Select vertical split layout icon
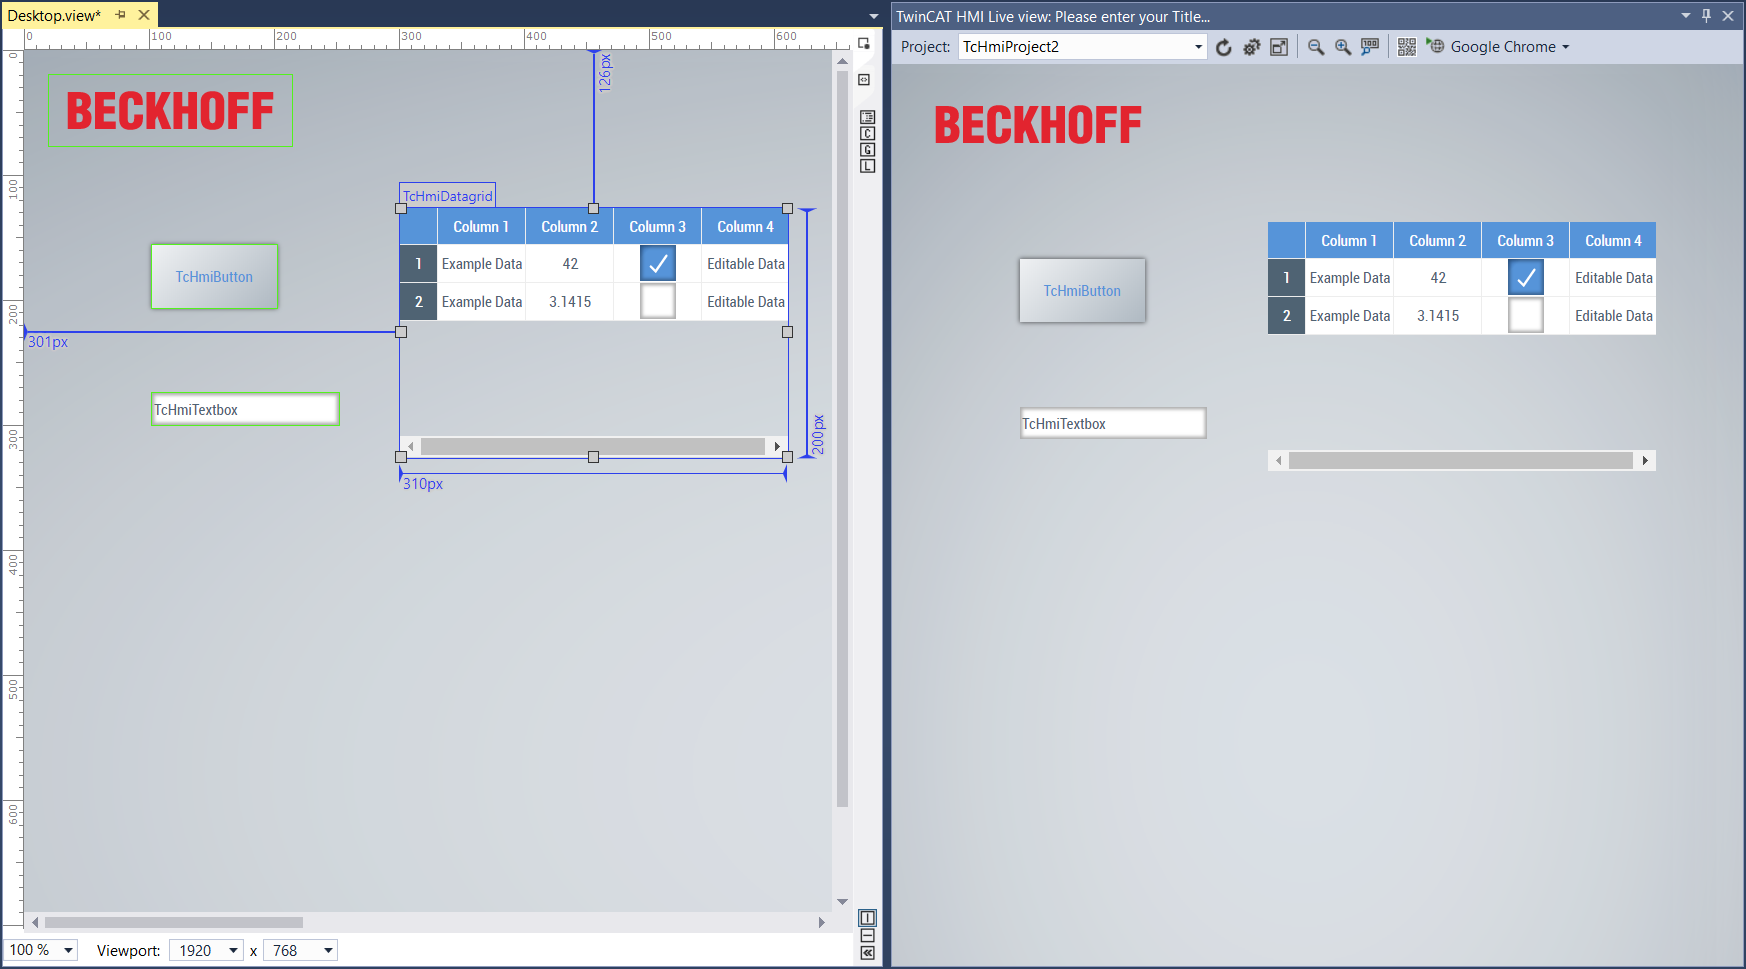 [x=868, y=918]
